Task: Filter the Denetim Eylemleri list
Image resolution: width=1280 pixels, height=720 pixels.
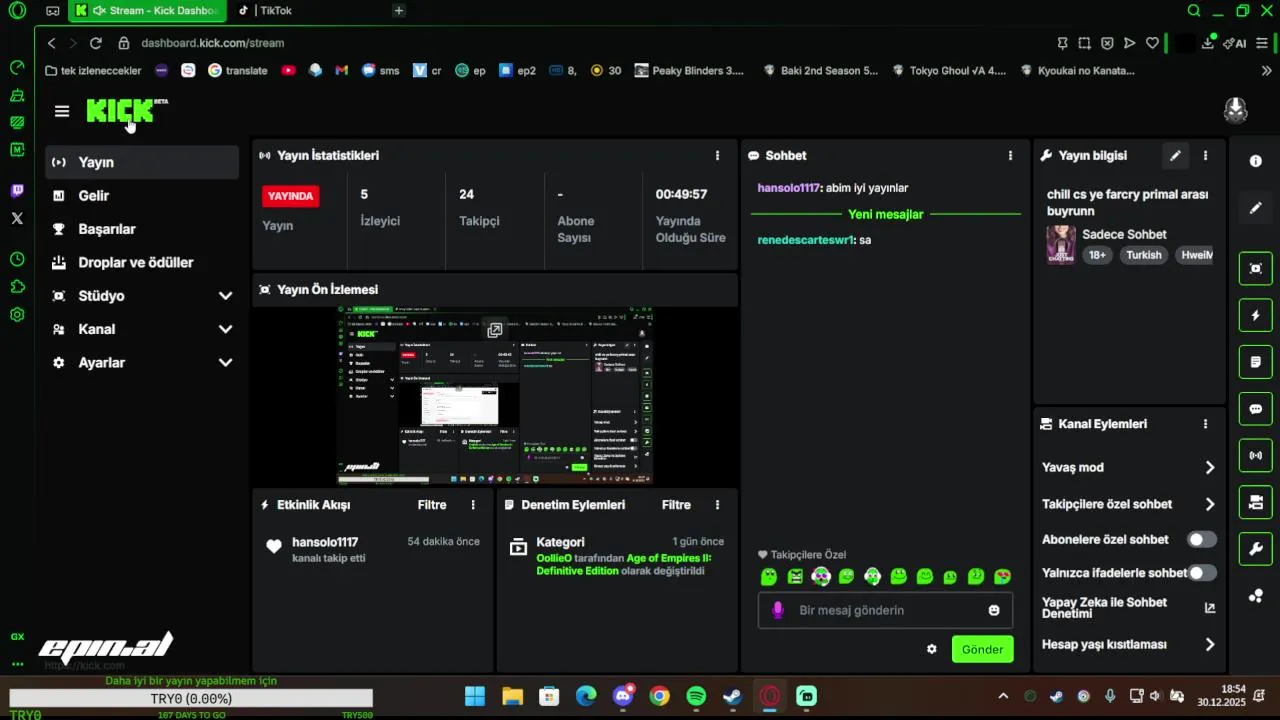Action: coord(676,505)
